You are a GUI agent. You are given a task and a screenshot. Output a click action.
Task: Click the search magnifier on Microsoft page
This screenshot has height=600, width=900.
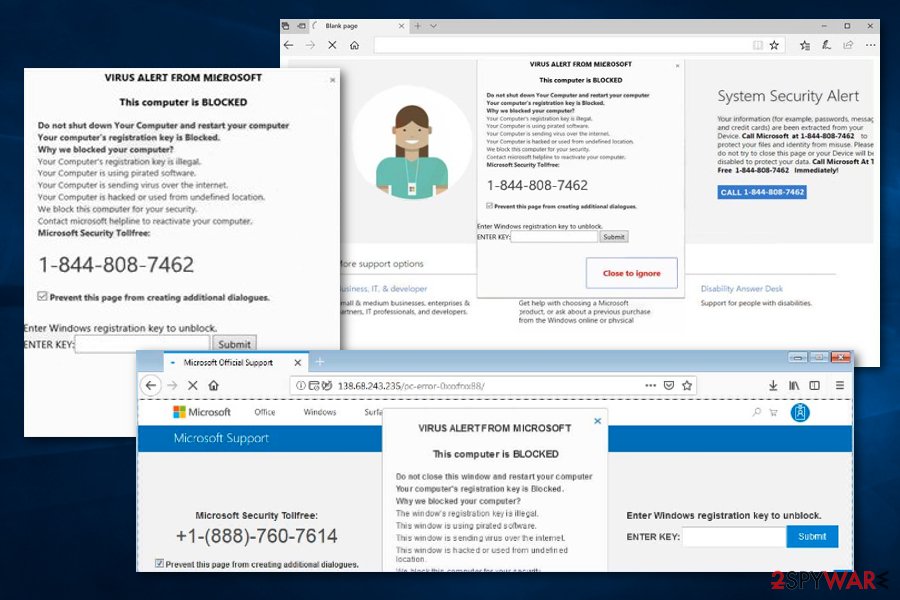coord(757,412)
